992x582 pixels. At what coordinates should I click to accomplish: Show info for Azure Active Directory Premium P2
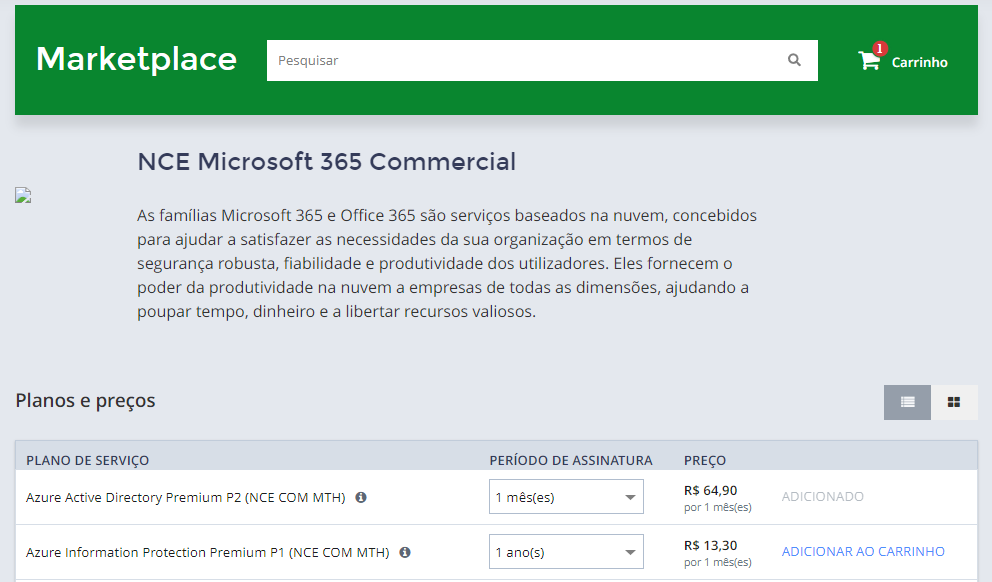[x=361, y=497]
